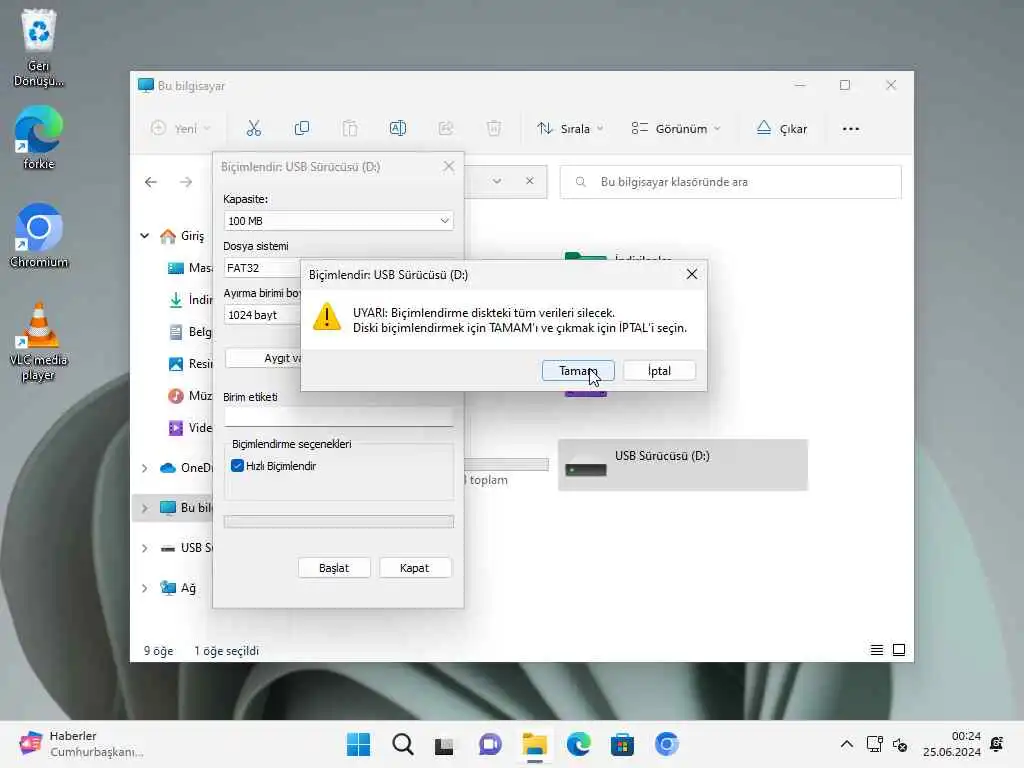Select the Belgeler item in sidebar
The width and height of the screenshot is (1024, 768).
189,332
